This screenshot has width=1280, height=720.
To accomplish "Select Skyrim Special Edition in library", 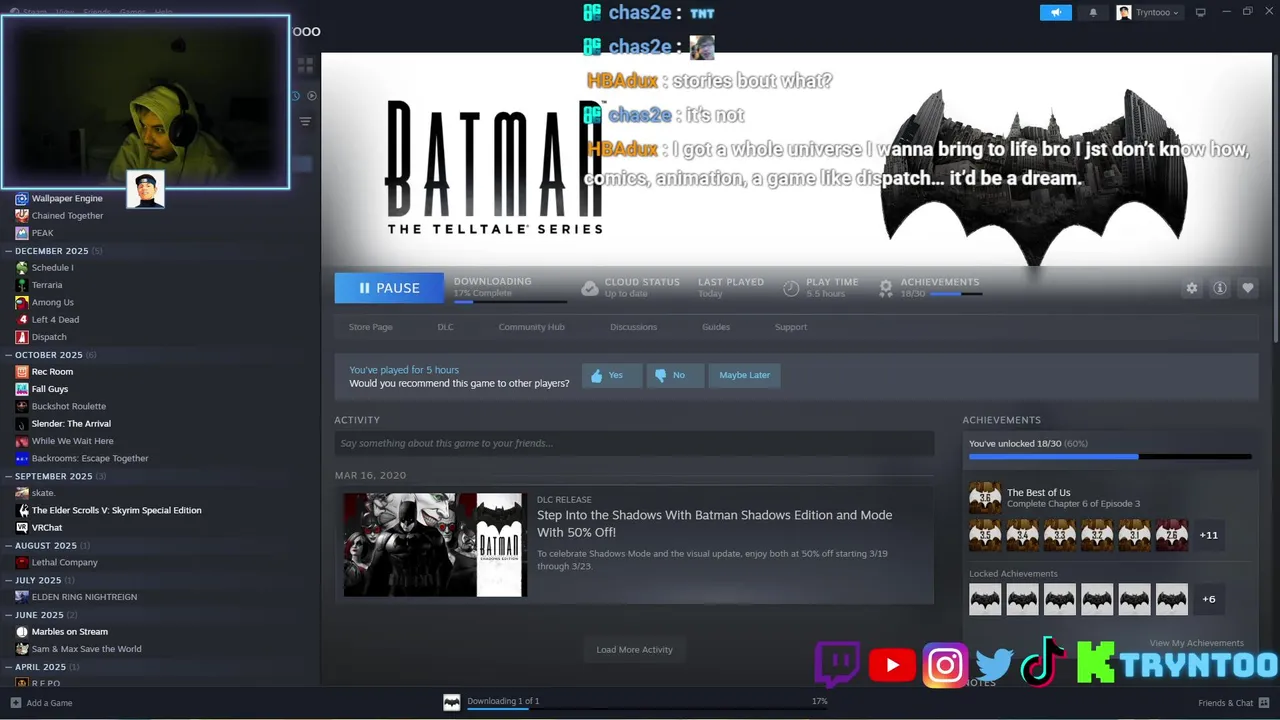I will [116, 510].
